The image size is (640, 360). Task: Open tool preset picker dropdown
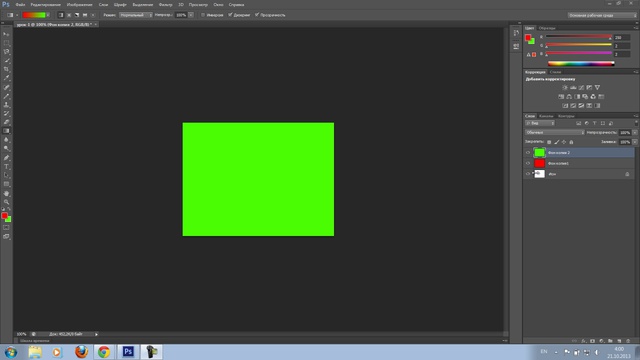click(17, 15)
